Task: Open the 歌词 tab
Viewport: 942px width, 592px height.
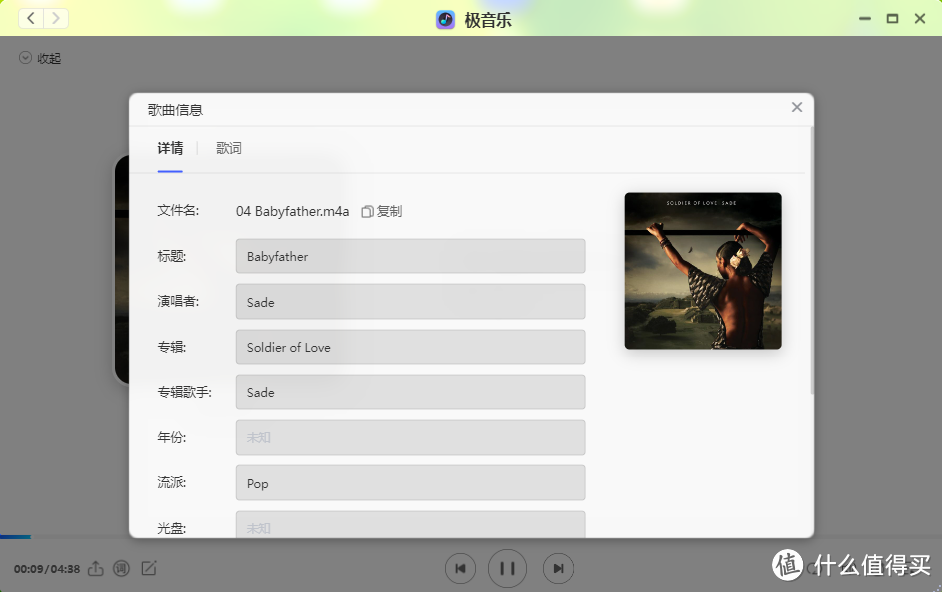Action: tap(229, 148)
